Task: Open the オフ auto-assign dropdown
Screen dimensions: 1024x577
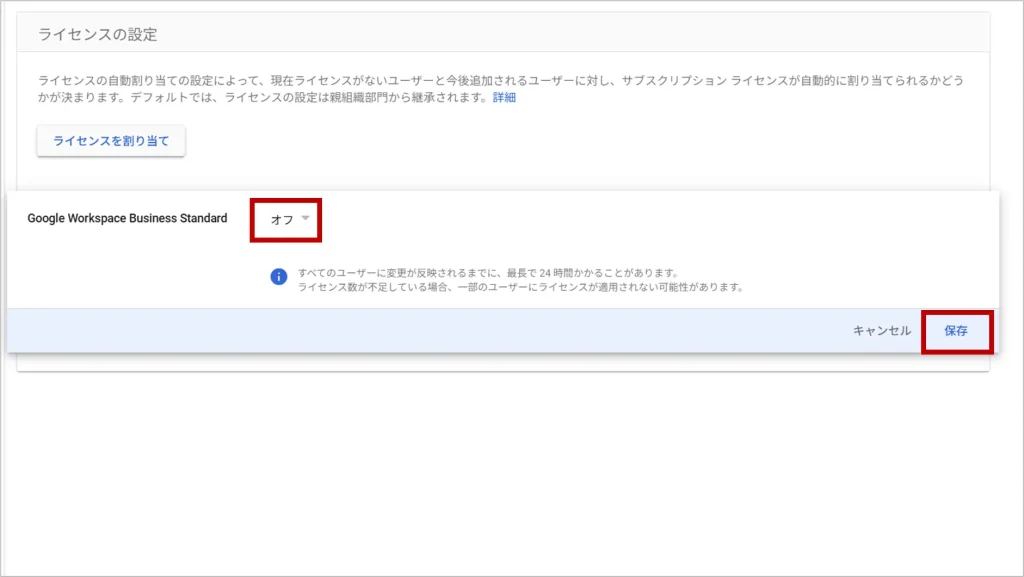Action: click(285, 219)
